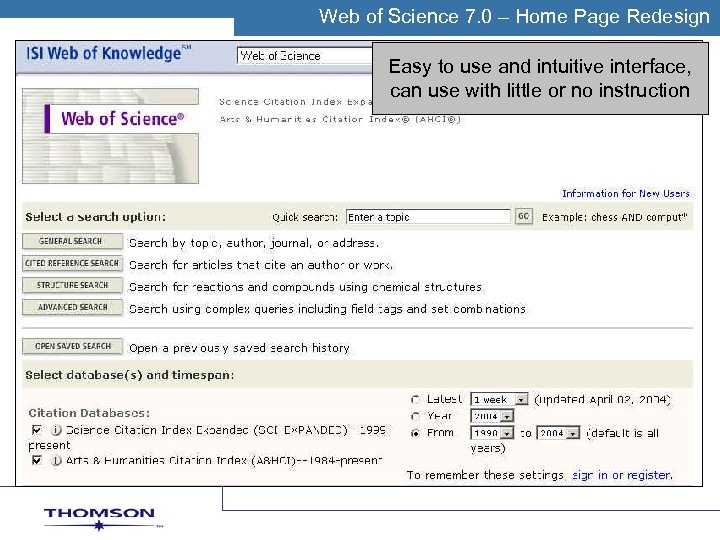Open the 'to 2004' end year dropdown

(558, 433)
